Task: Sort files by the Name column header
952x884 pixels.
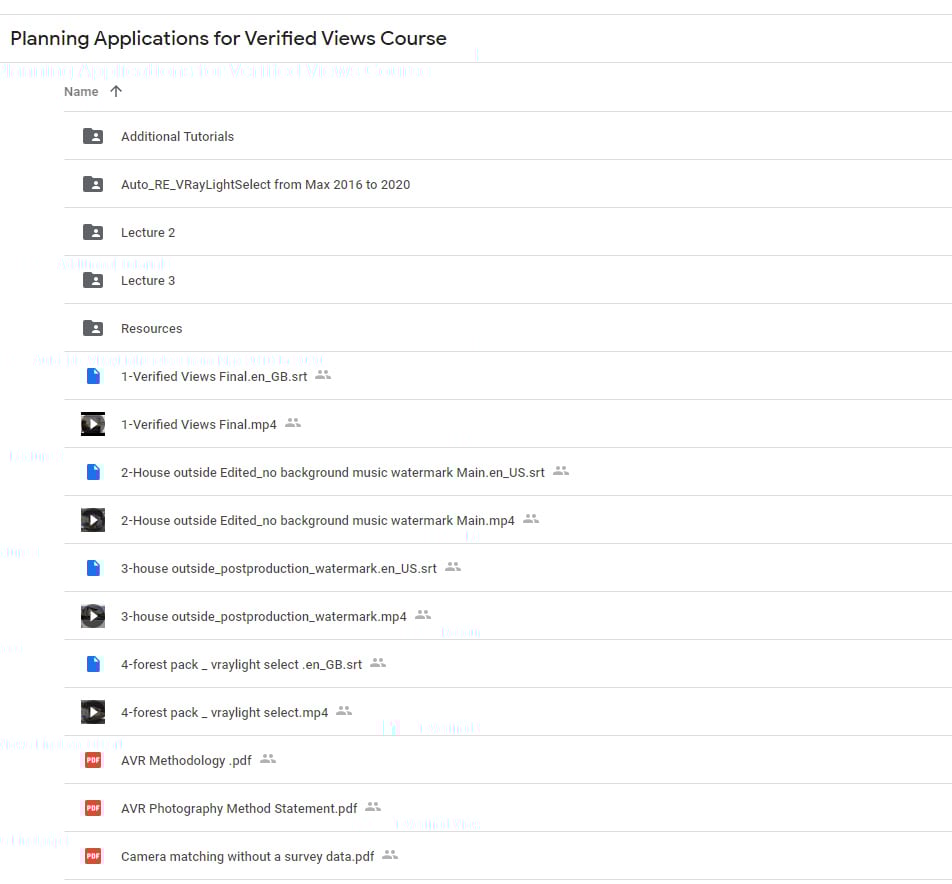Action: 81,91
